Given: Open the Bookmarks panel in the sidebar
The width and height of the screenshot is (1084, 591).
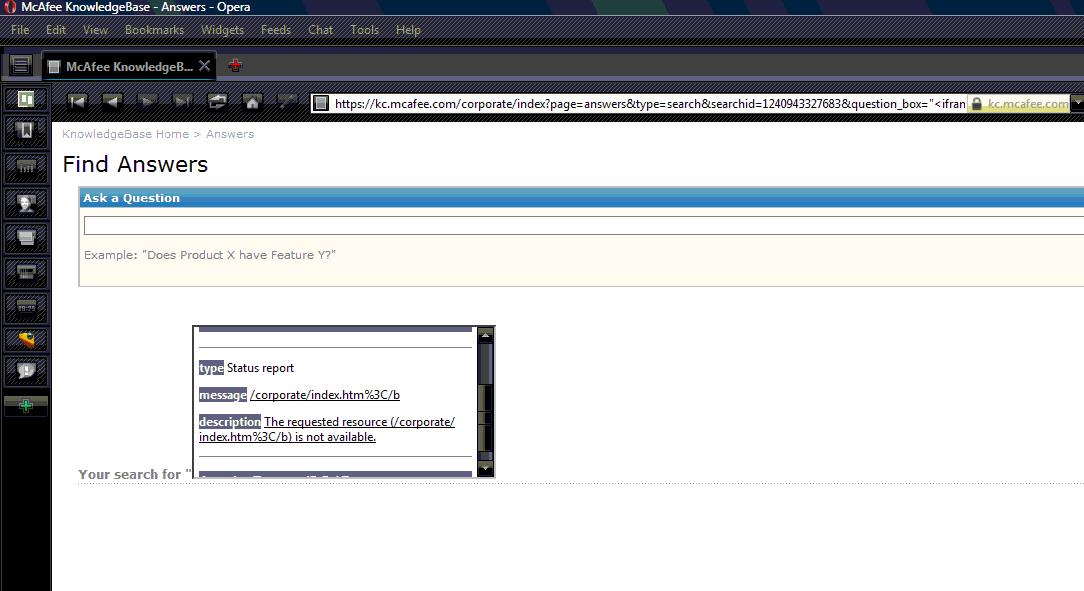Looking at the screenshot, I should click(26, 131).
